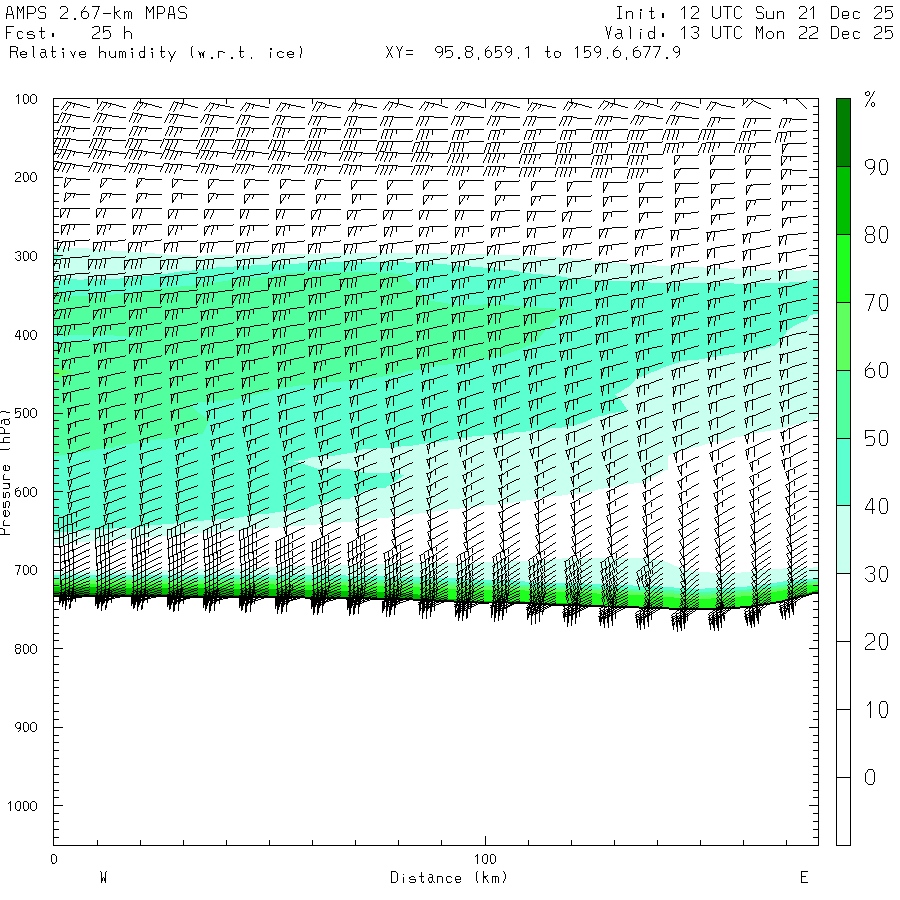Click the 0 distance axis label

point(54,859)
